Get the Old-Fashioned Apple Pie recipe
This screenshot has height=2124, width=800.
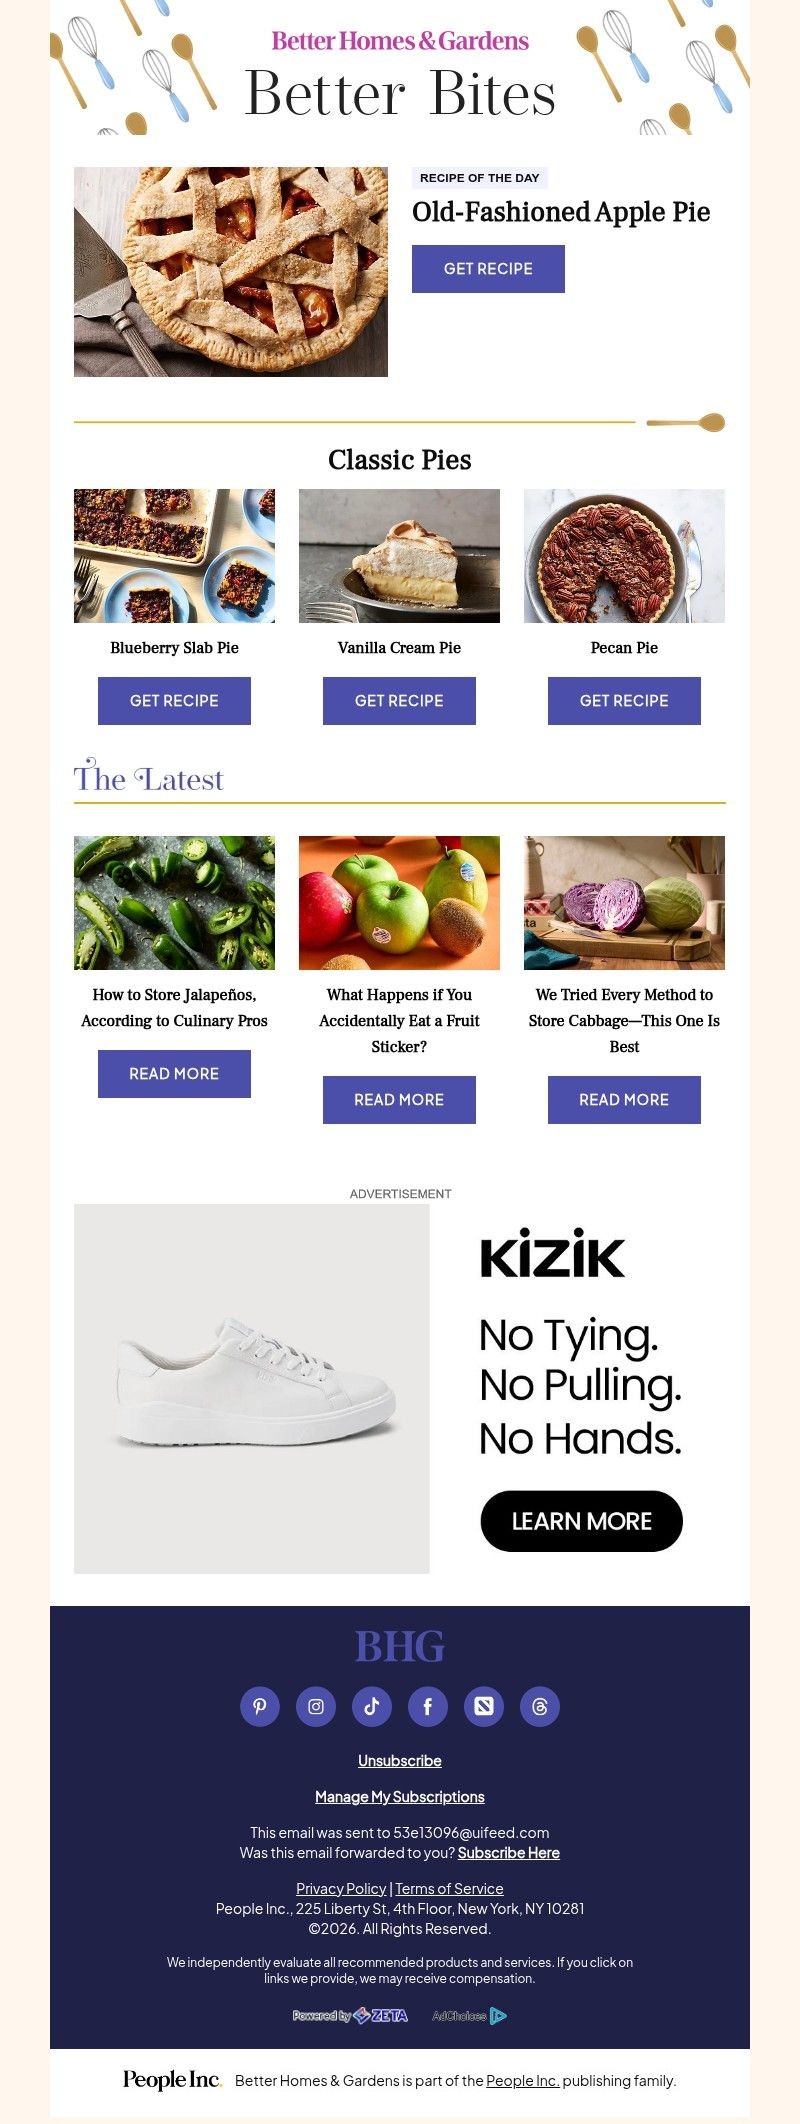488,268
